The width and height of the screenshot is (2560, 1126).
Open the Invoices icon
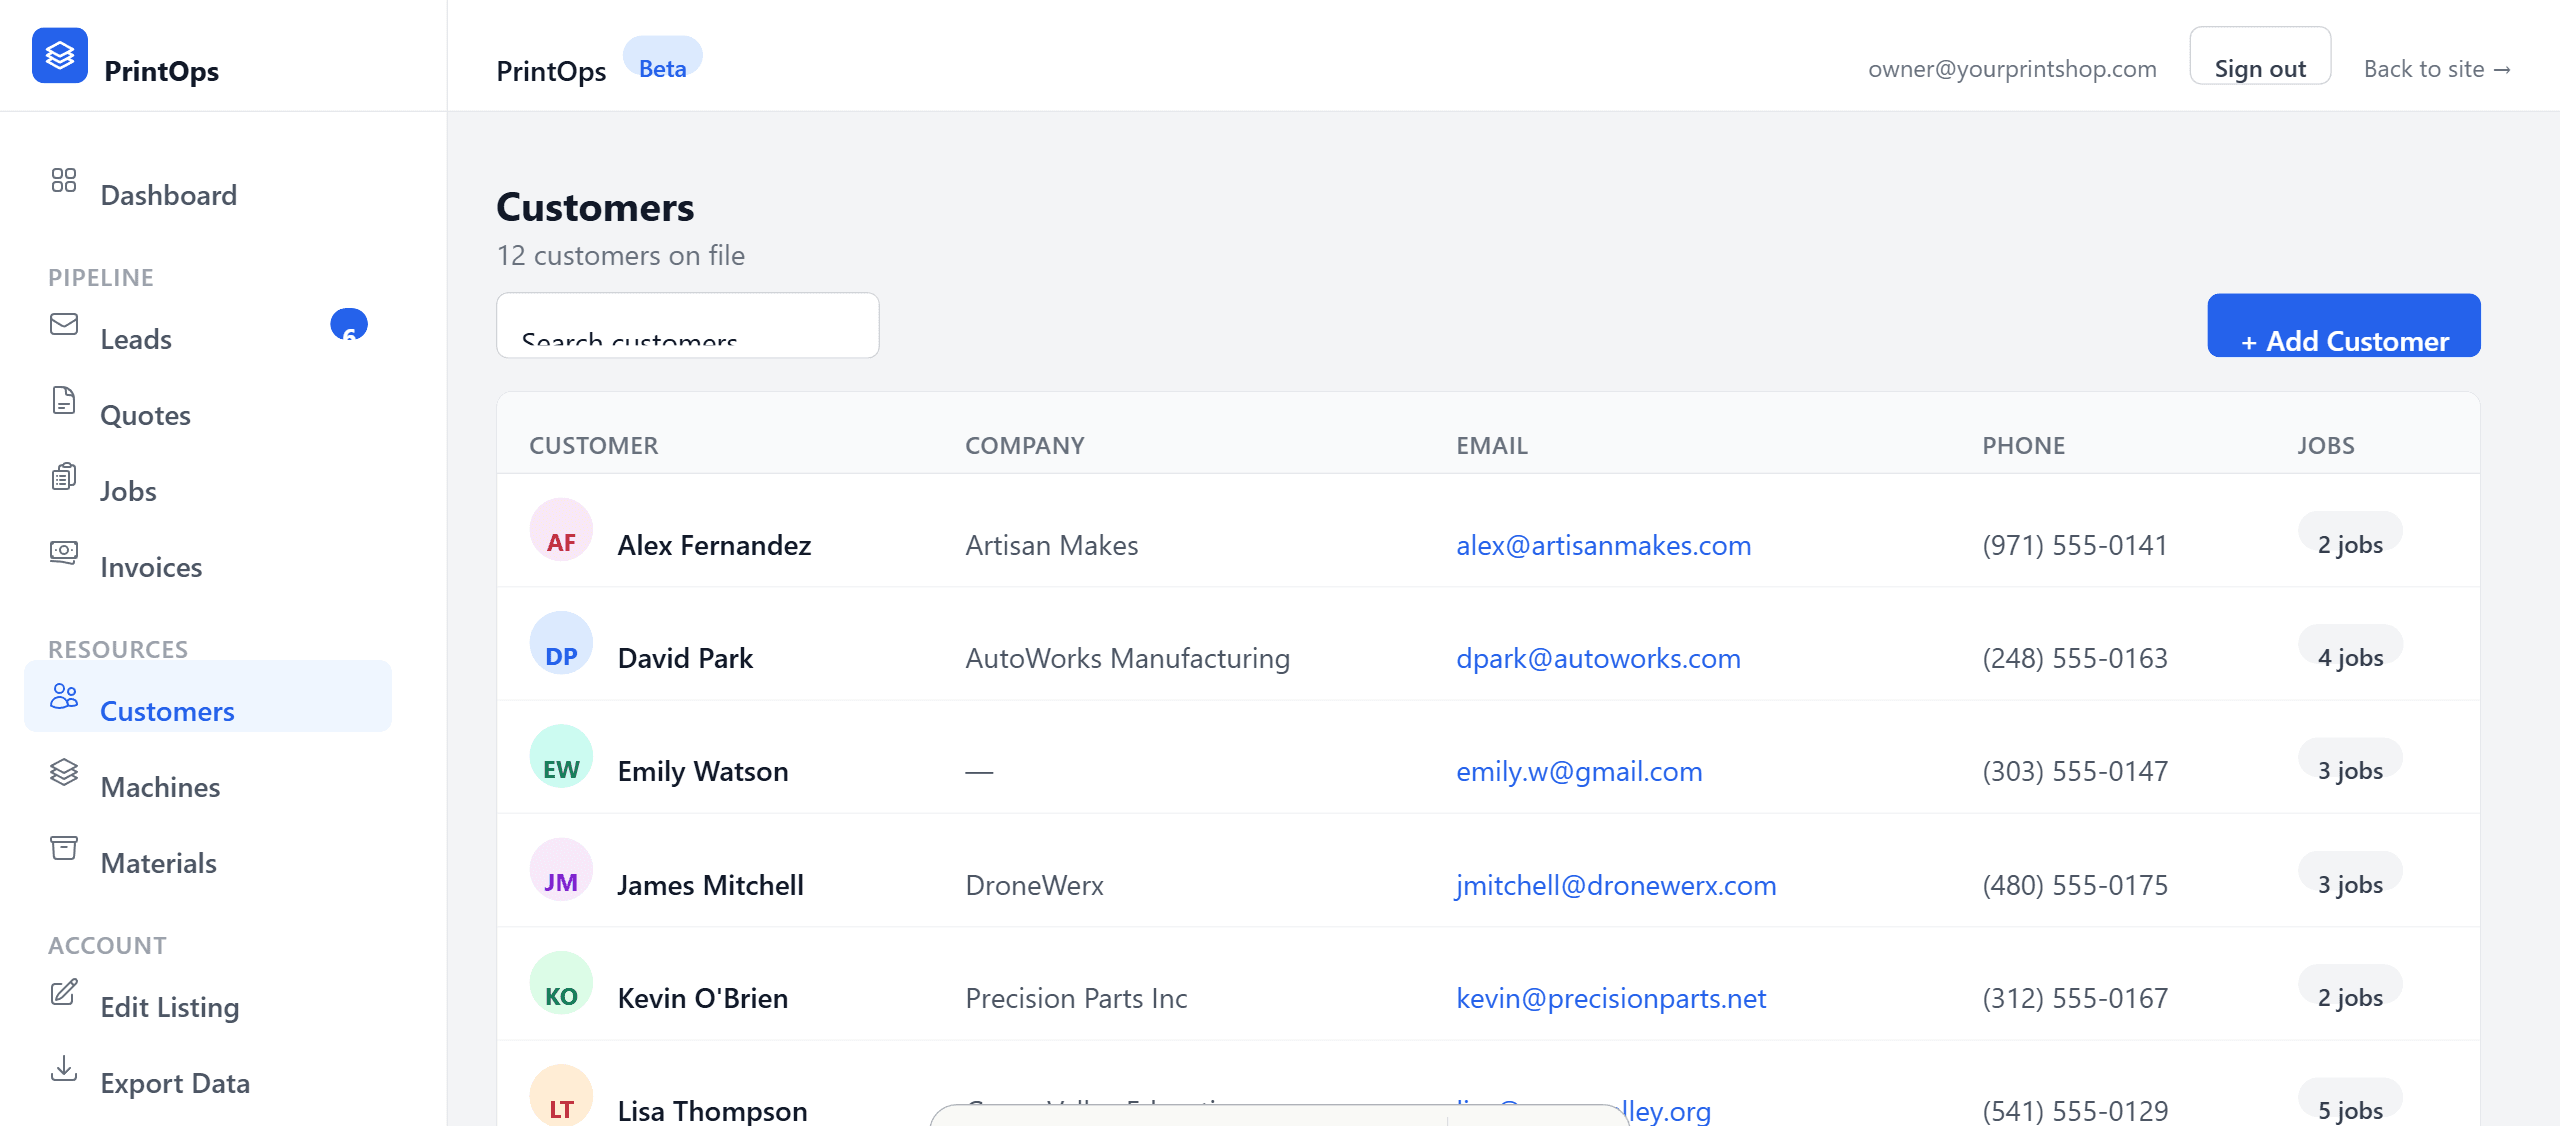[x=63, y=553]
